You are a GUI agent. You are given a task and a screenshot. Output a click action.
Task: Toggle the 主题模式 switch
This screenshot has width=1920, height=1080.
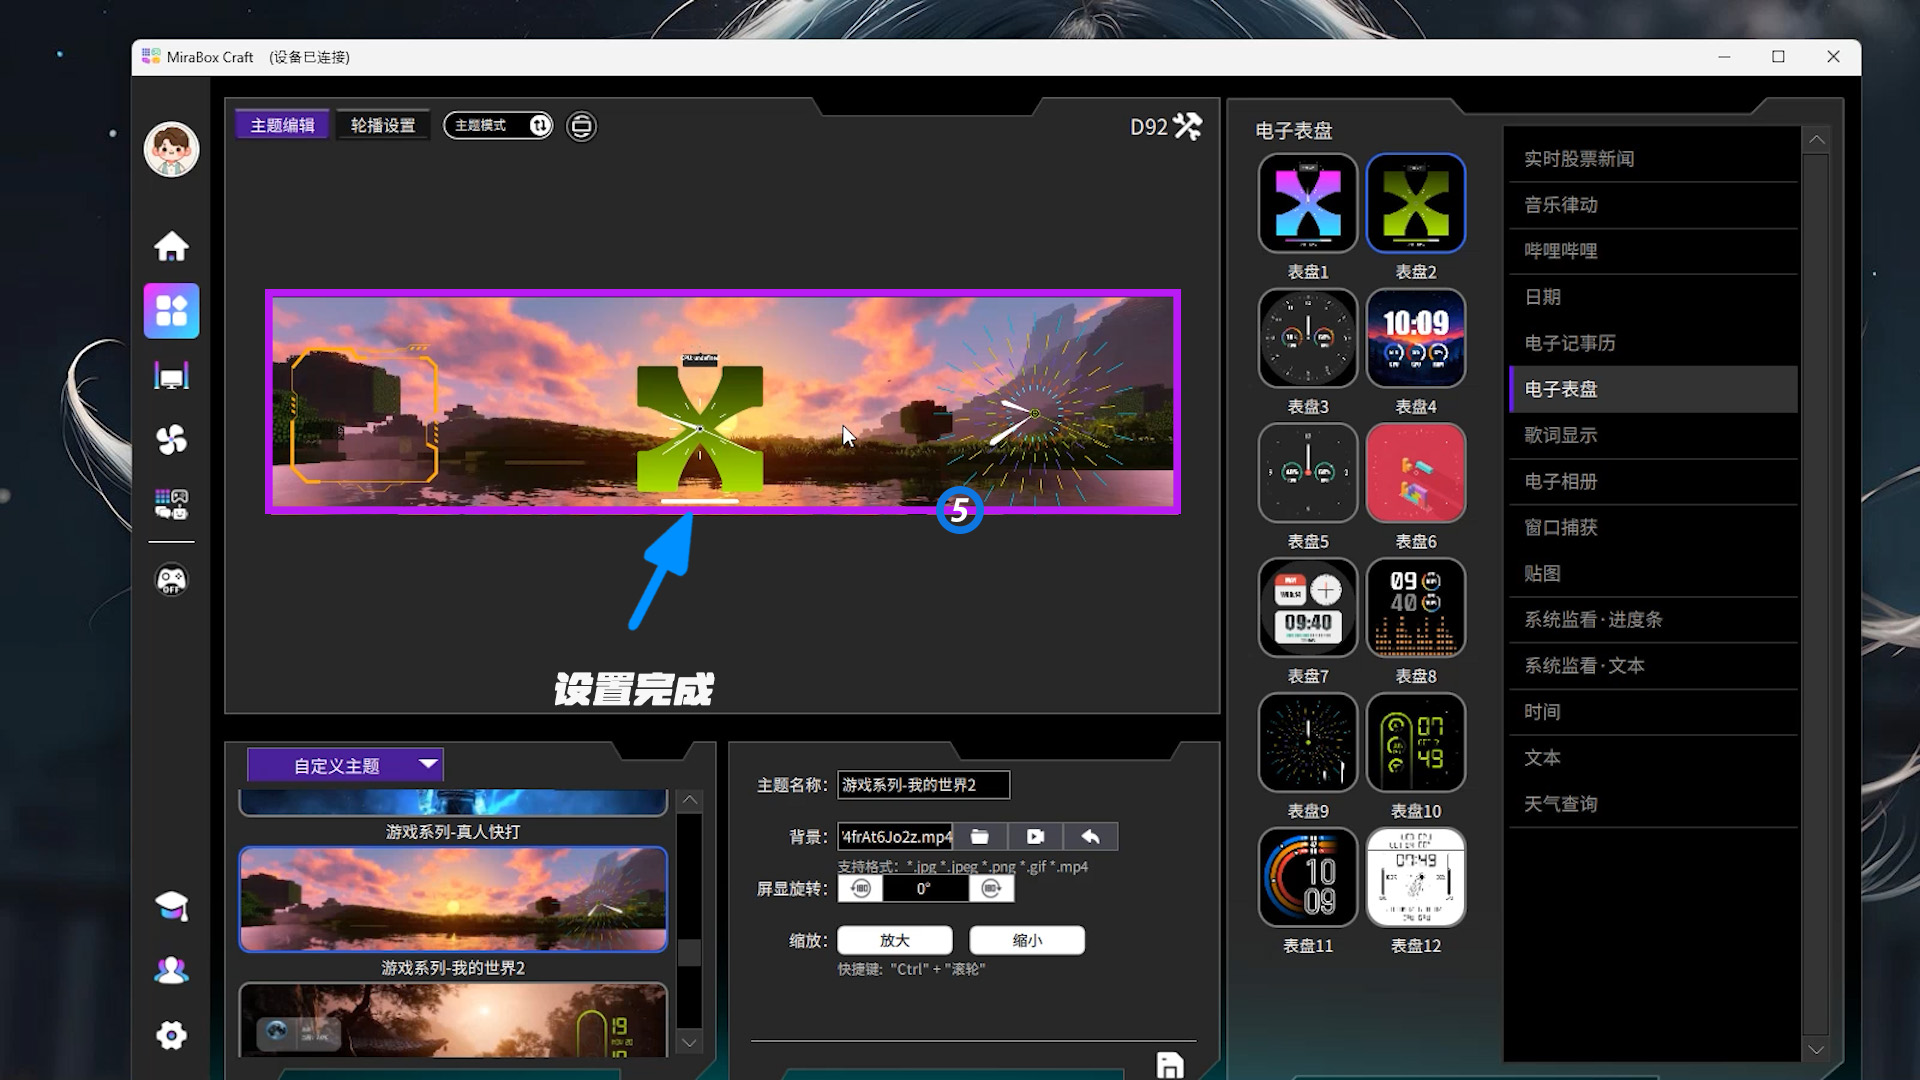[498, 125]
